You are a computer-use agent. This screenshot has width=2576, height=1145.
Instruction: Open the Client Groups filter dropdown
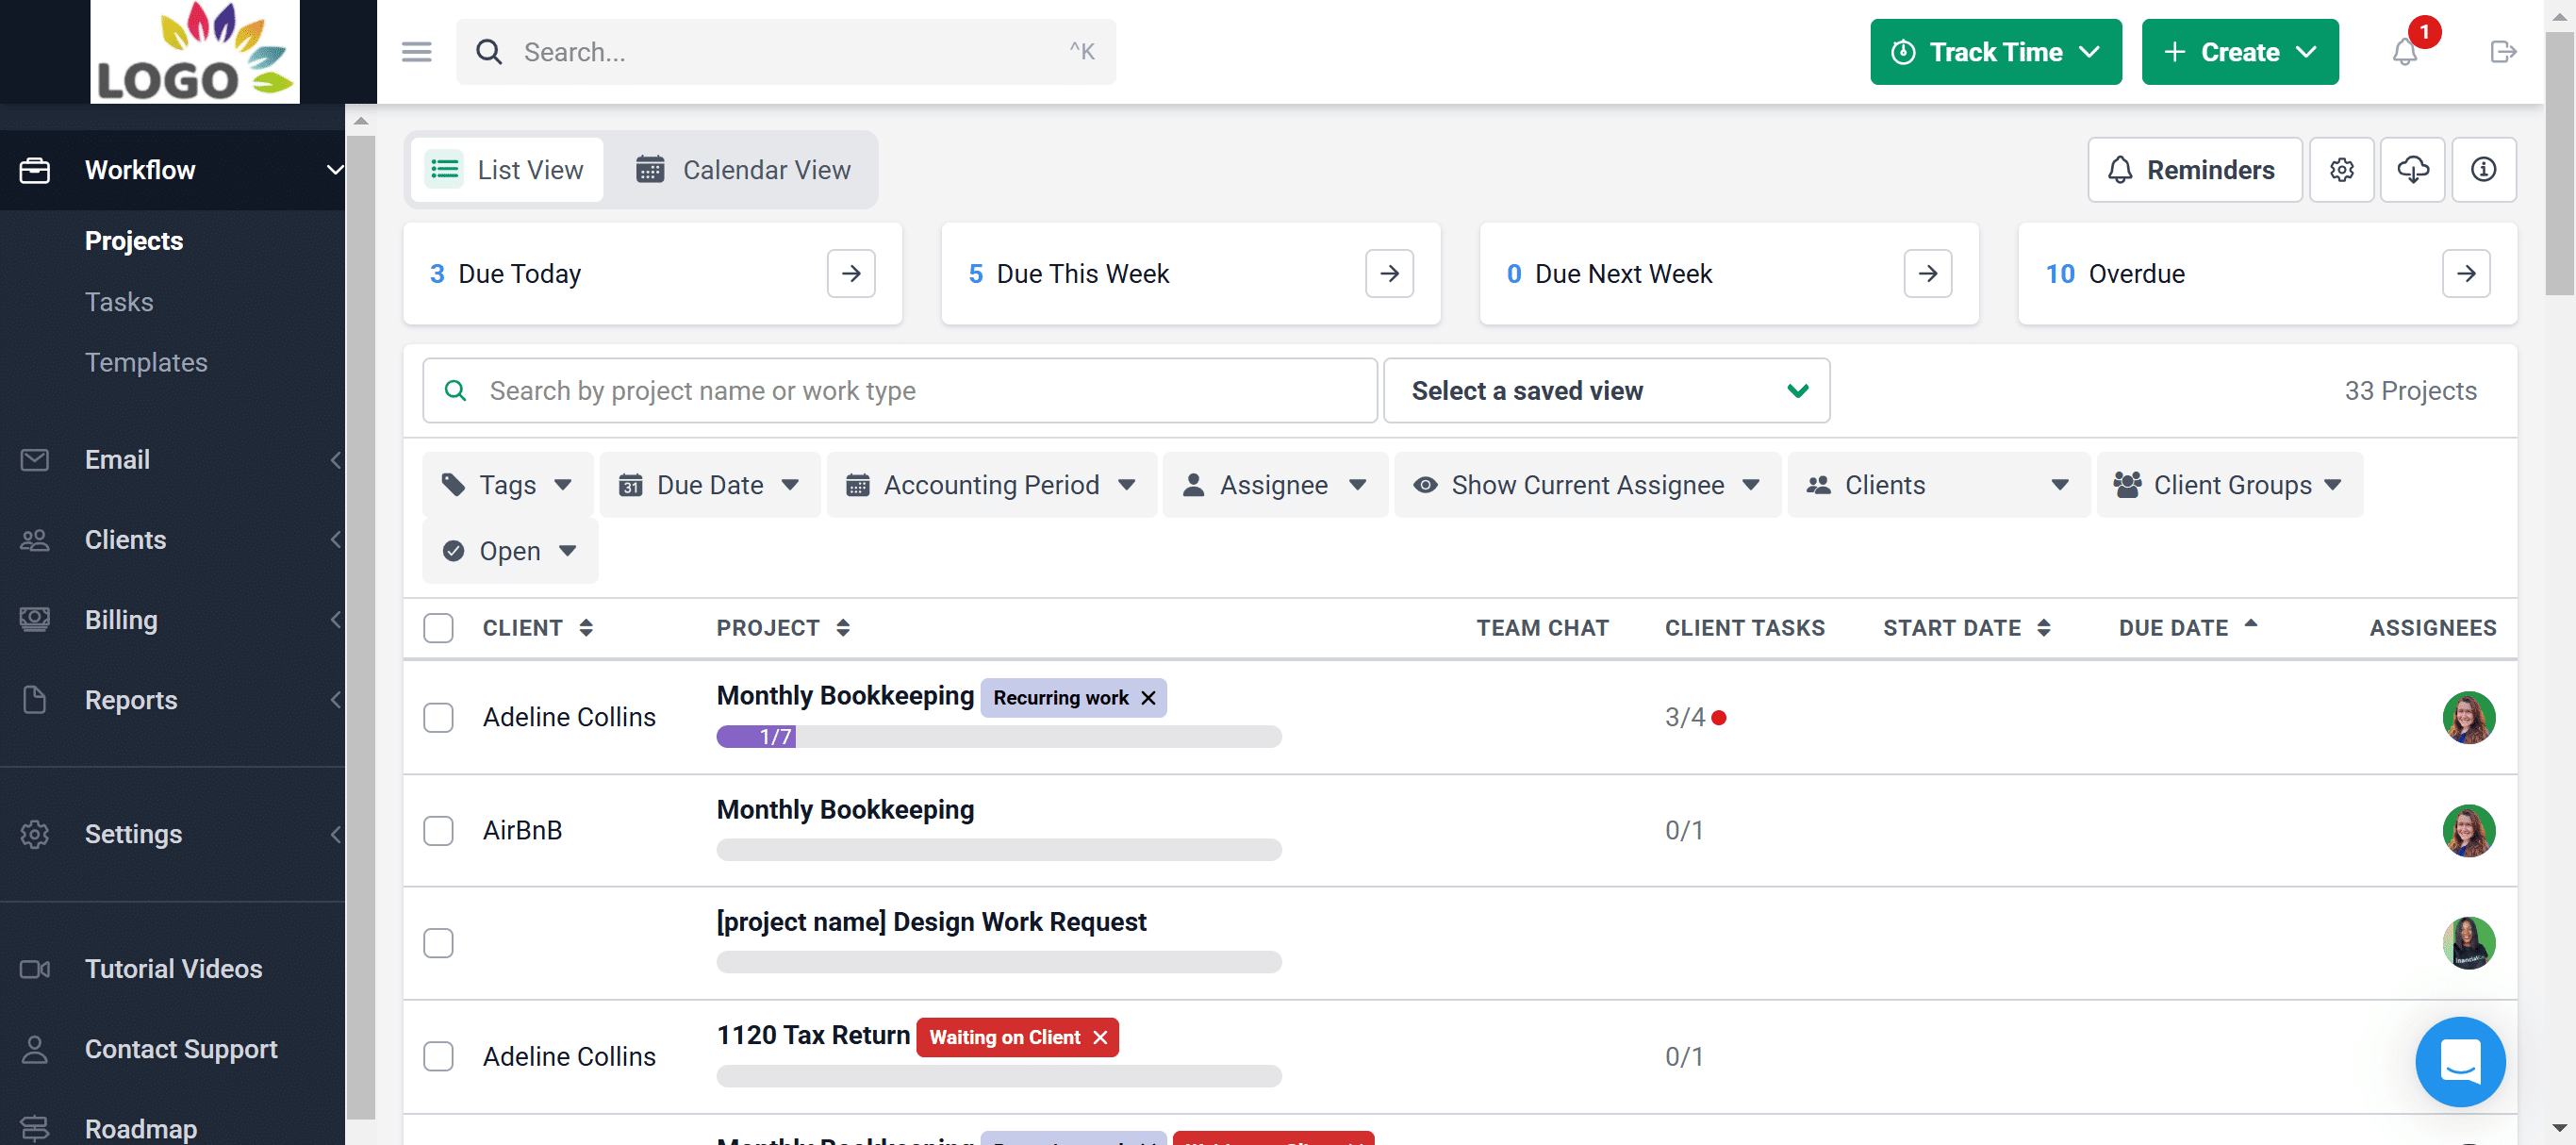pos(2229,485)
